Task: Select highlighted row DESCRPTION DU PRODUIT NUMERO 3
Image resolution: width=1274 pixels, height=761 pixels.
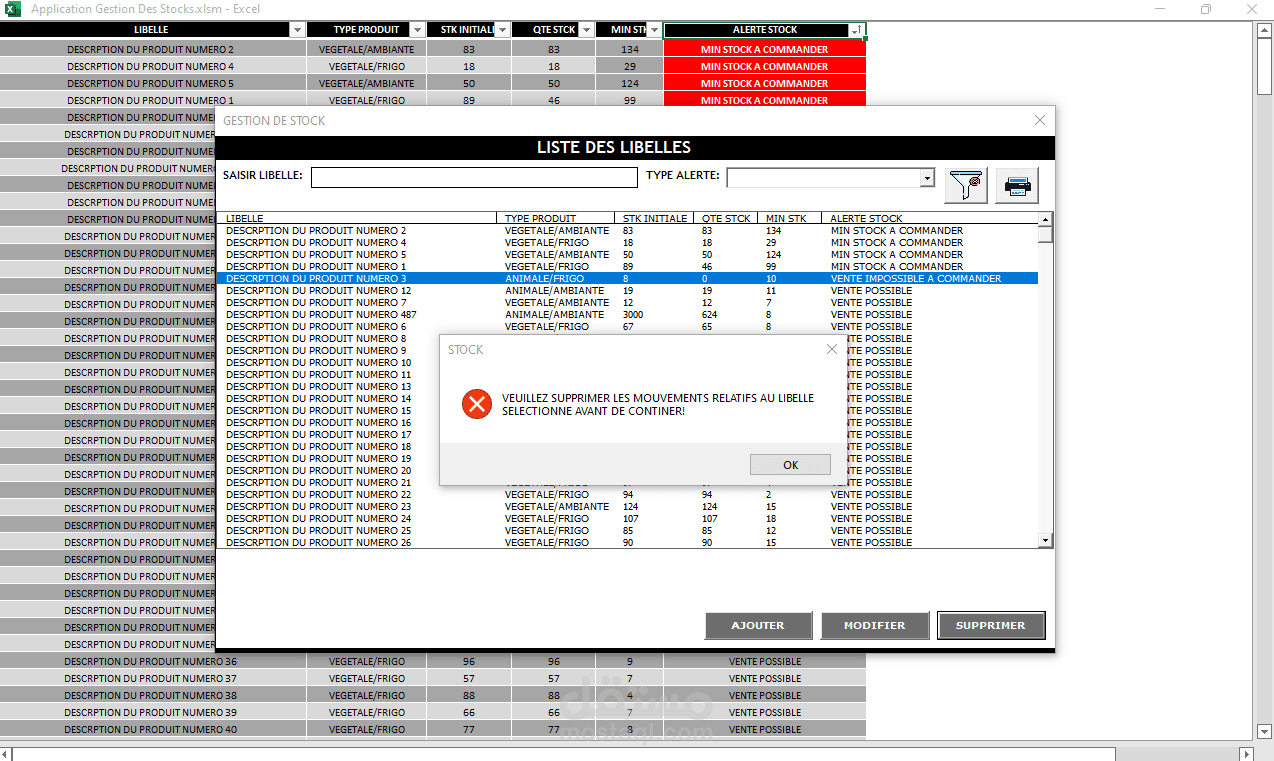Action: (x=627, y=278)
